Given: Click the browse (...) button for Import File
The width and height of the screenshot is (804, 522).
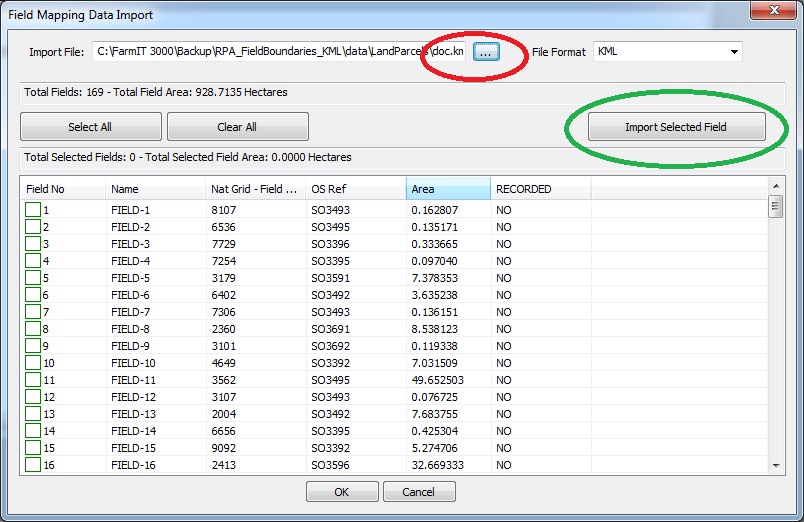Looking at the screenshot, I should tap(486, 52).
